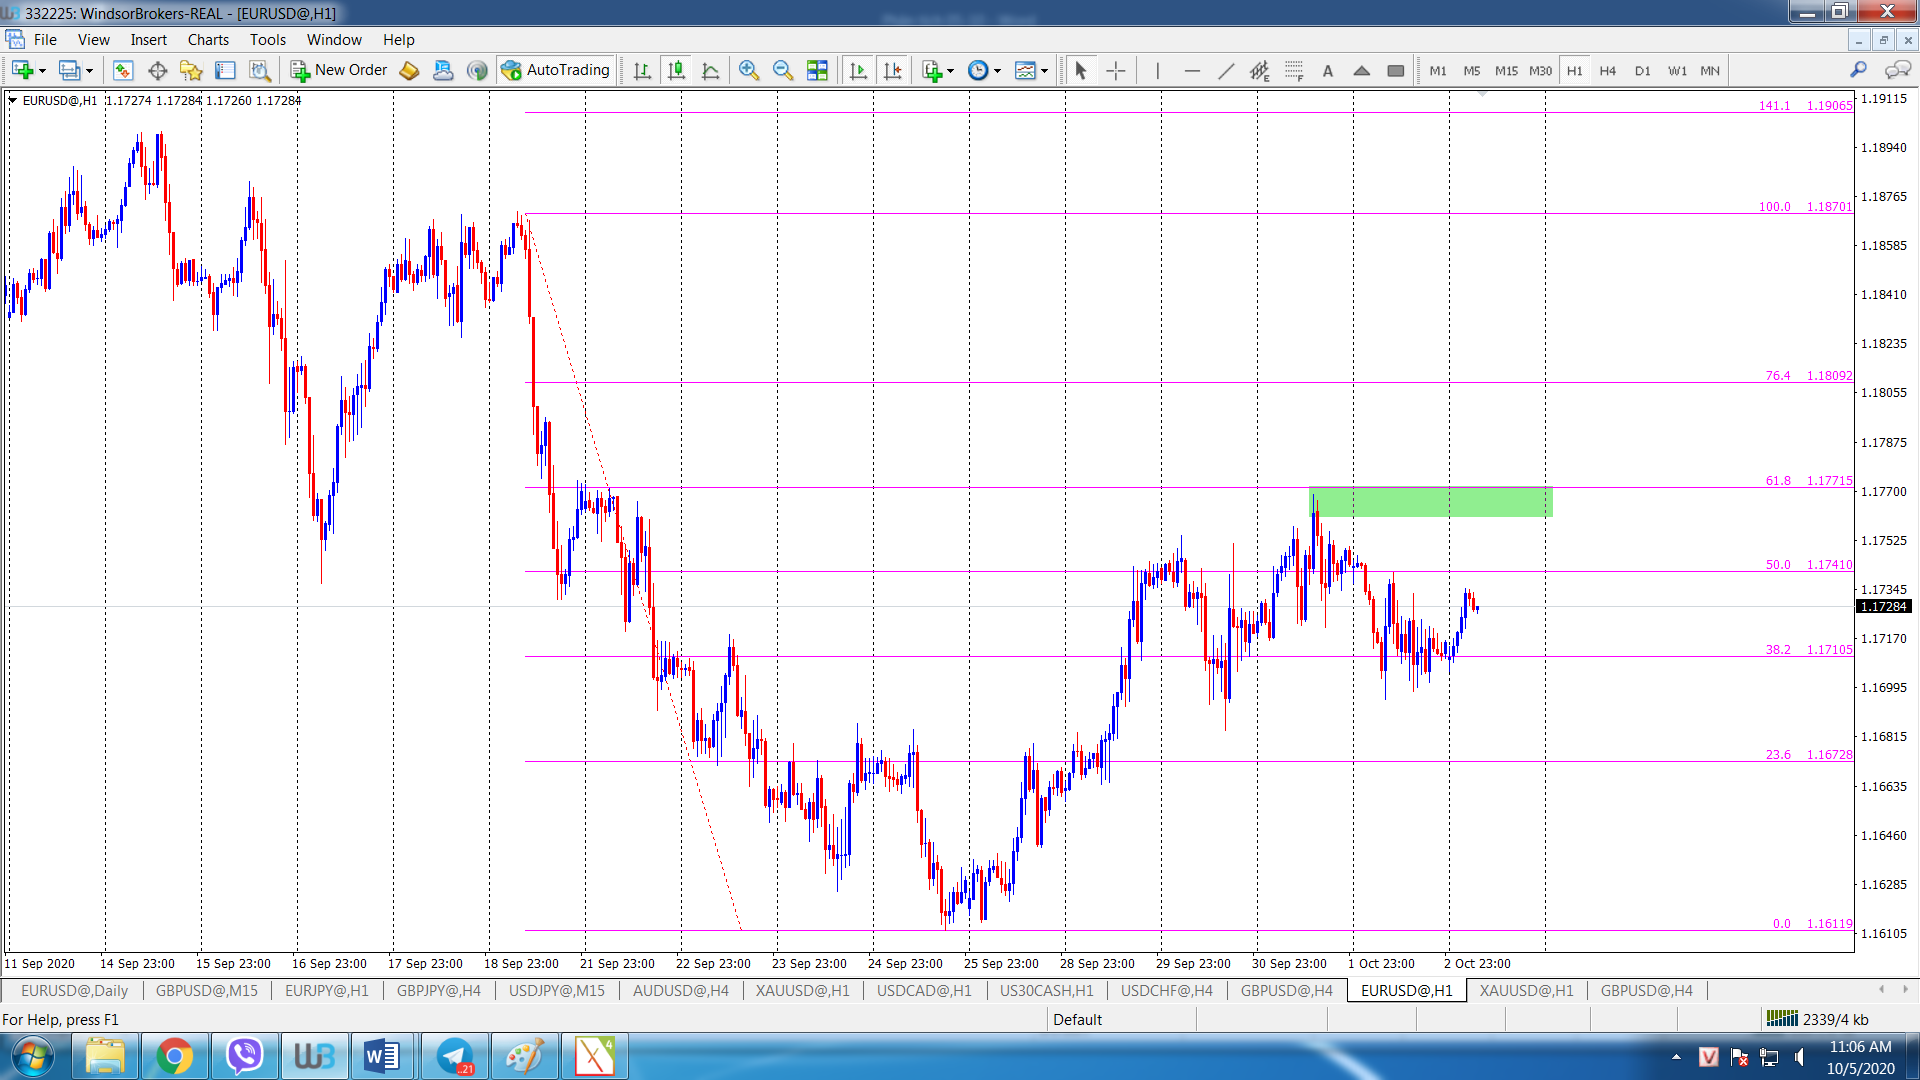The height and width of the screenshot is (1080, 1920).
Task: Select the Horizontal Line drawing tool
Action: point(1191,70)
